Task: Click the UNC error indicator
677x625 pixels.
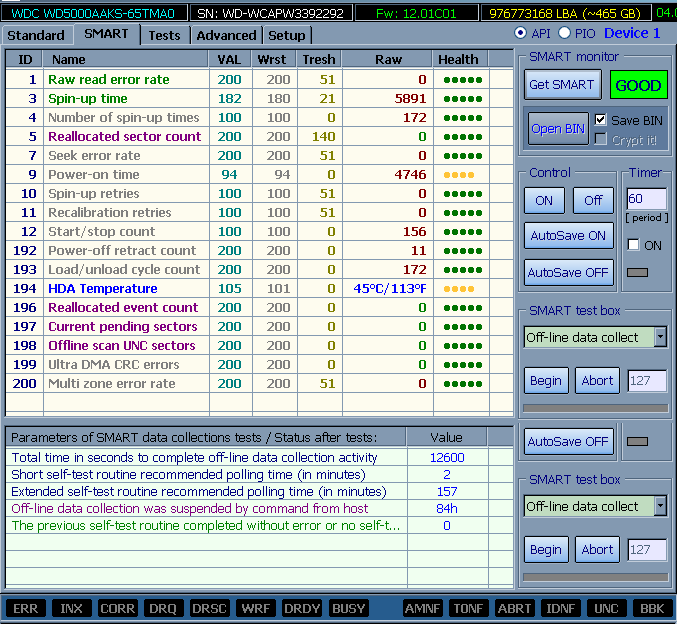Action: point(606,609)
